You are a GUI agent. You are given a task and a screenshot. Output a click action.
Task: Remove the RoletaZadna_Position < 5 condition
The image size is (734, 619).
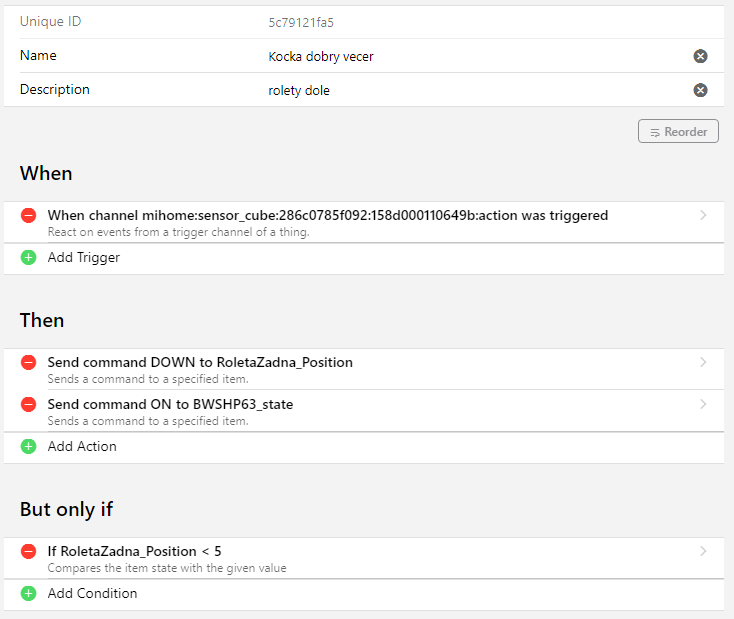[29, 551]
